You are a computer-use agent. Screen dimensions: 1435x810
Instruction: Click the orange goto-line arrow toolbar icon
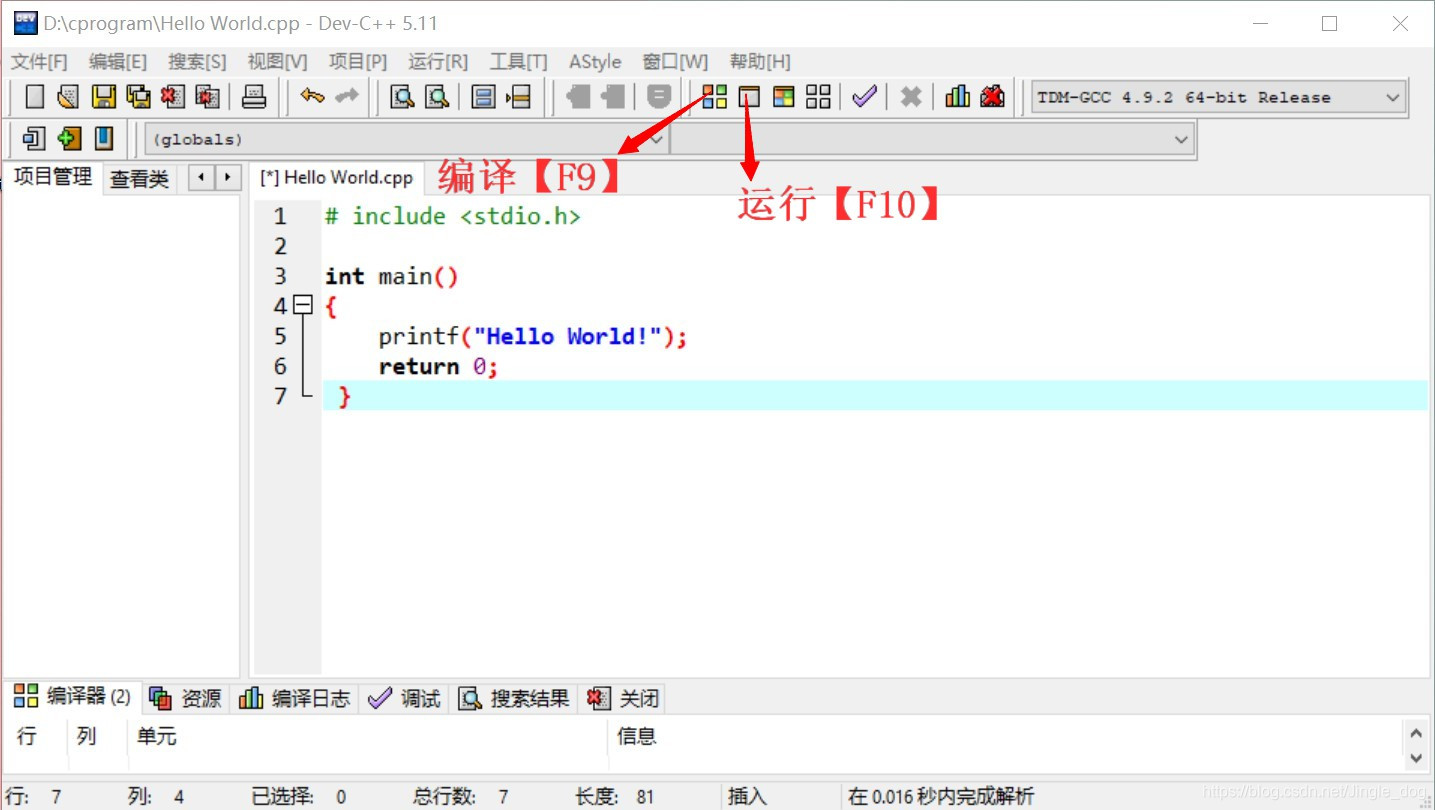[519, 97]
